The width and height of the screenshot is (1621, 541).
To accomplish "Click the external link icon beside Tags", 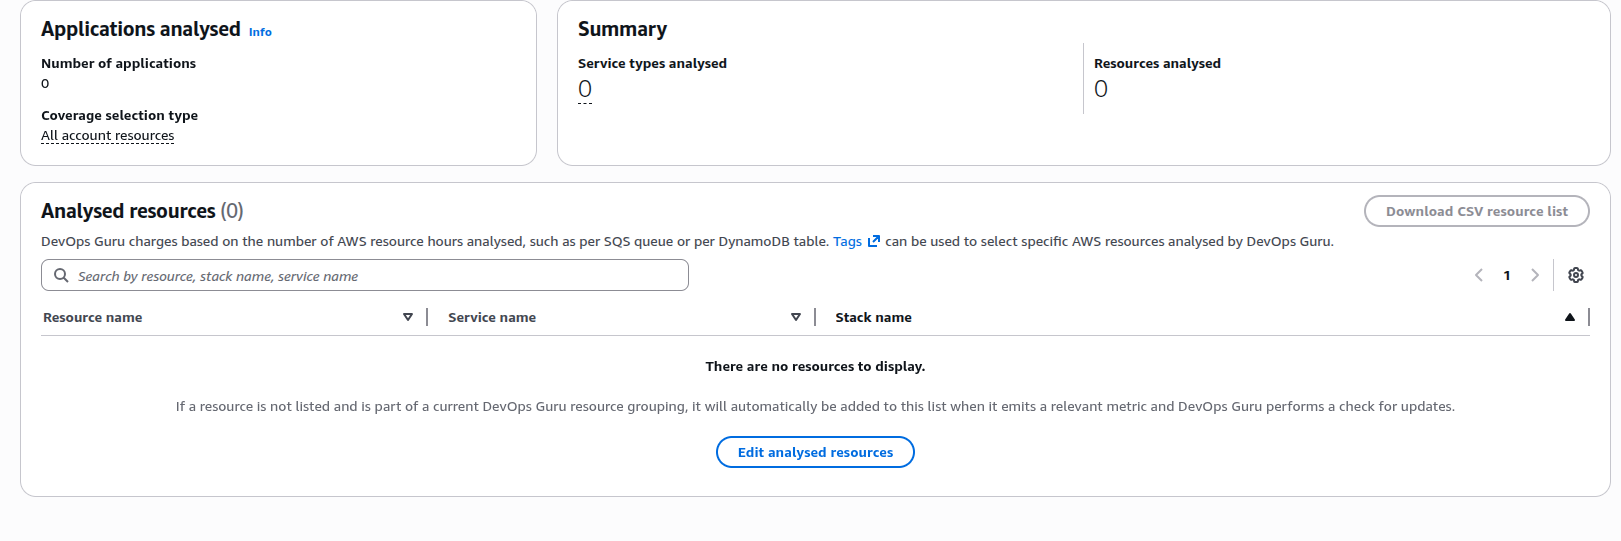I will 873,241.
